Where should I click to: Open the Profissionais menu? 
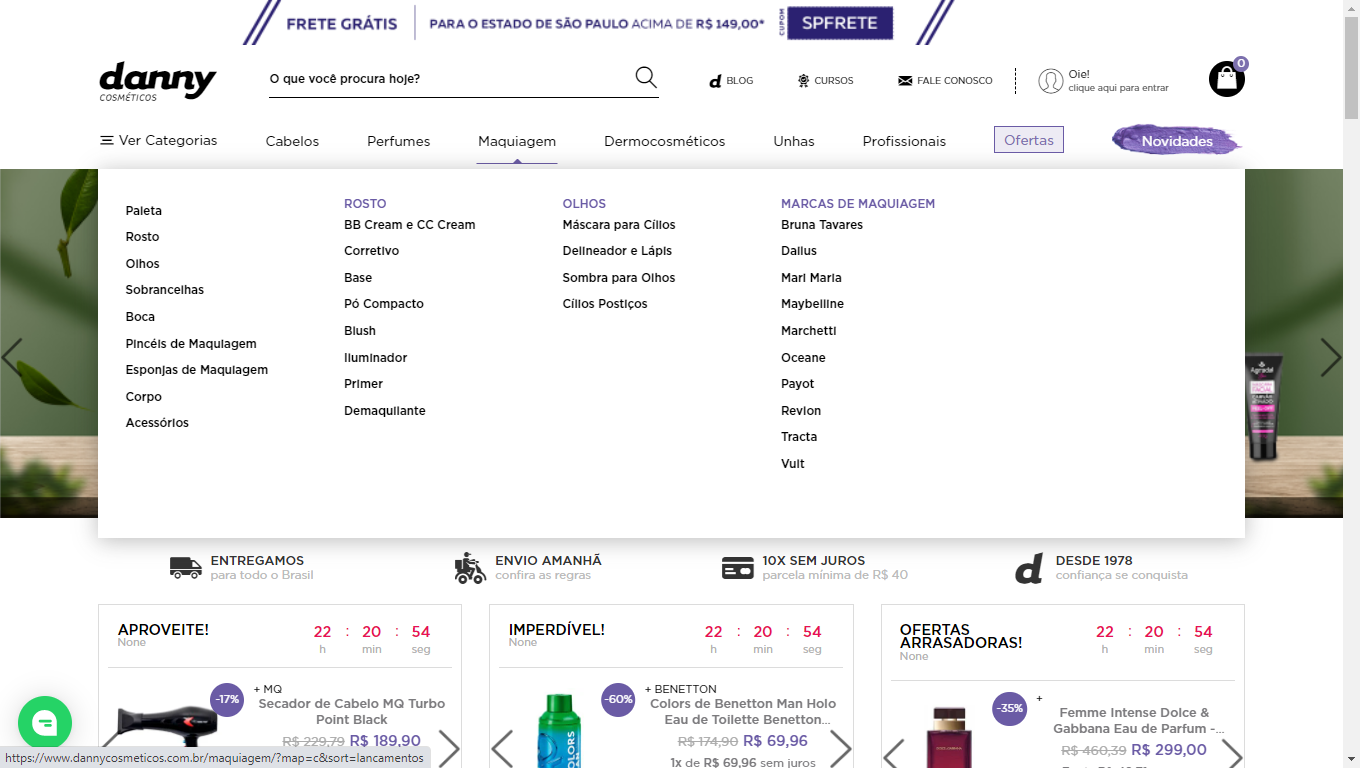pyautogui.click(x=904, y=141)
